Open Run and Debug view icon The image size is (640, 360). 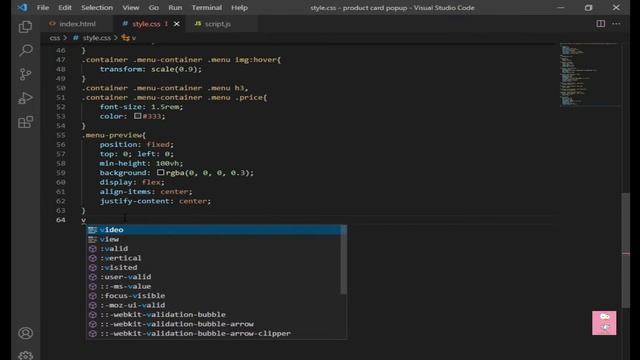point(25,98)
